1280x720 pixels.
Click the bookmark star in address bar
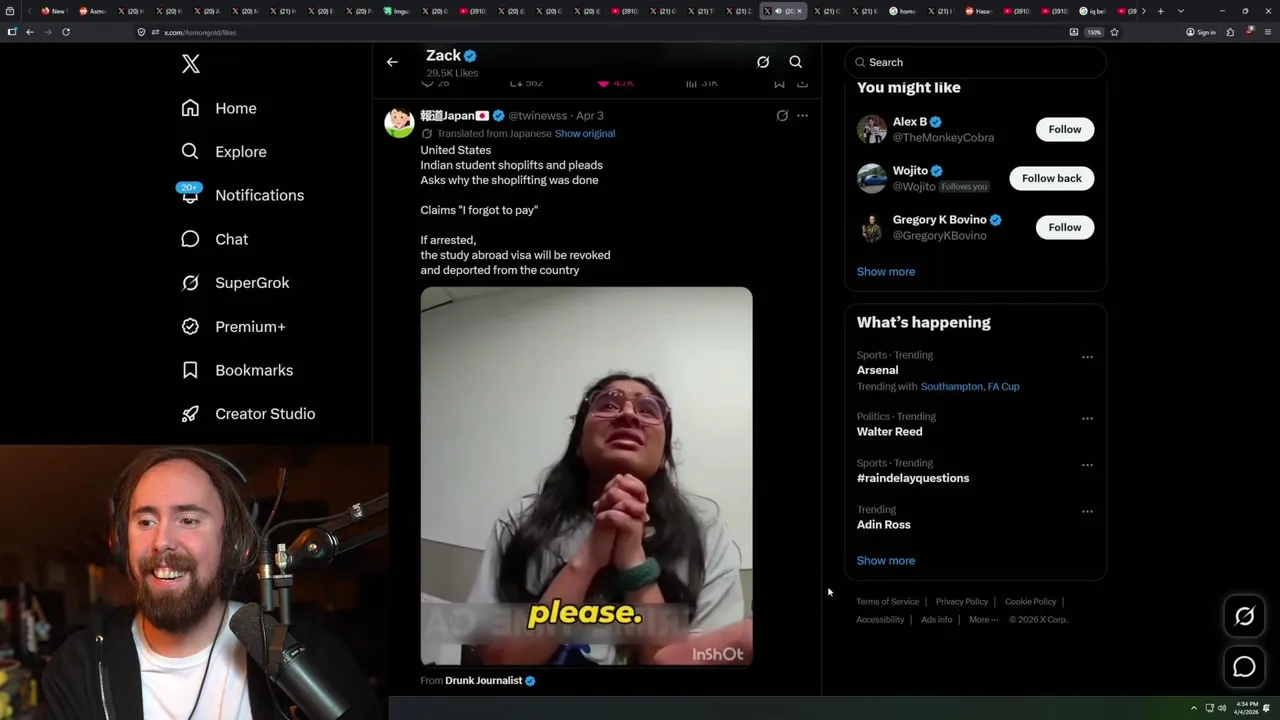(x=1114, y=32)
